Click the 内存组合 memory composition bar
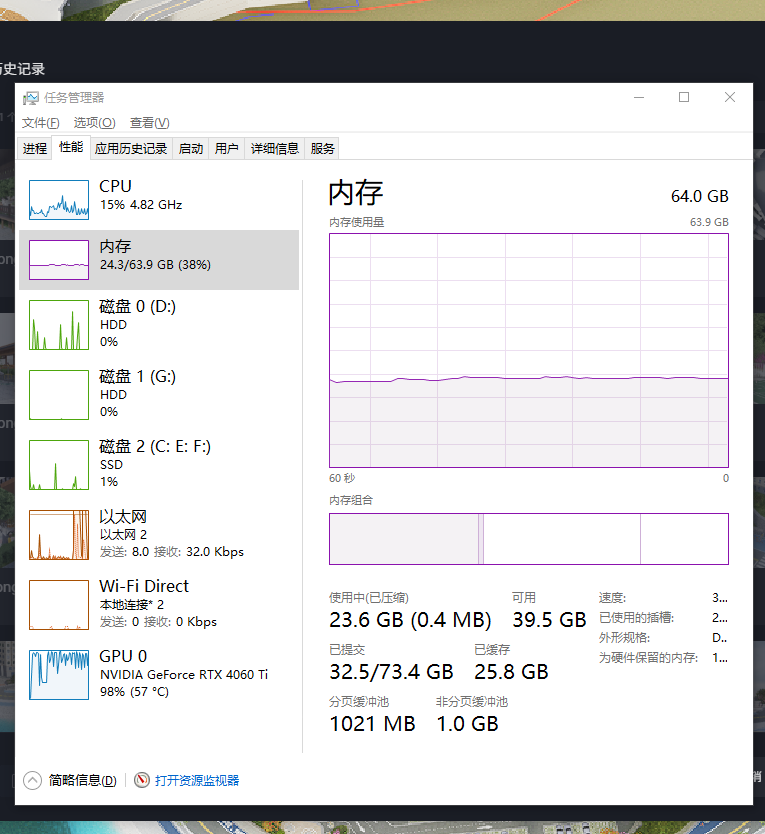 point(528,538)
